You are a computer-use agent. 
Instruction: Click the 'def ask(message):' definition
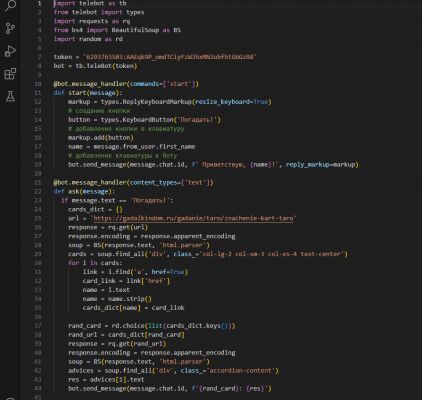[x=84, y=192]
